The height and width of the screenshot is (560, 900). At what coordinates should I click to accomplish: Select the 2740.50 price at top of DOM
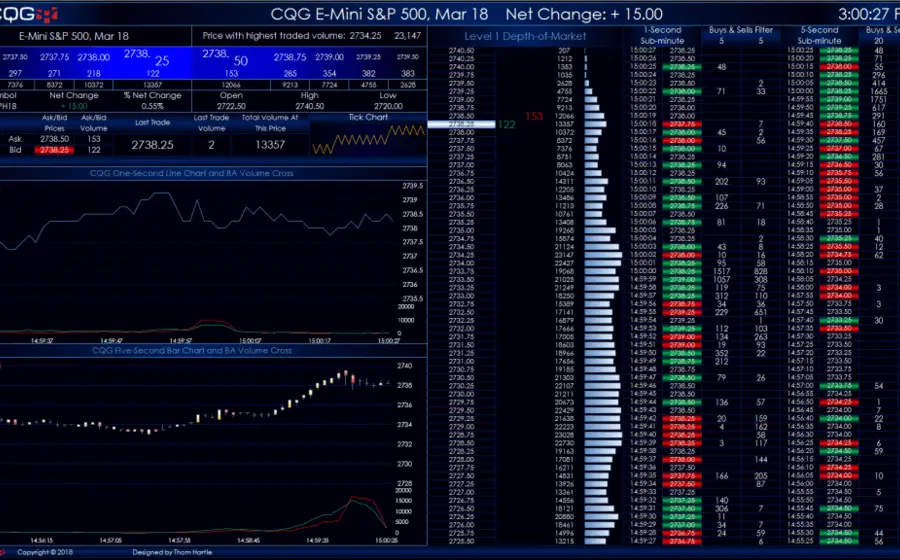(461, 50)
